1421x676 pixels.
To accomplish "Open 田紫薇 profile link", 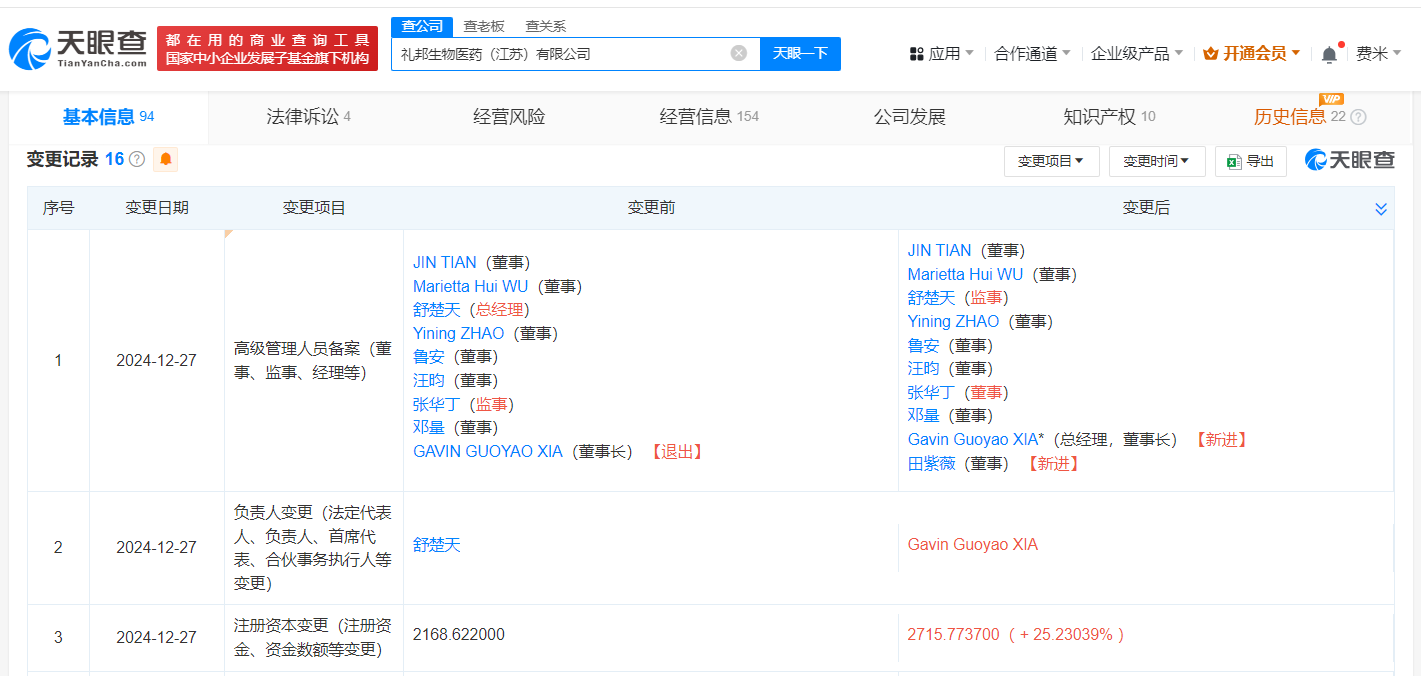I will pos(931,463).
